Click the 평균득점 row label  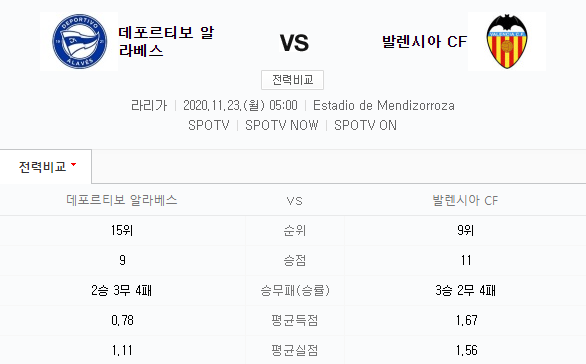(x=294, y=320)
